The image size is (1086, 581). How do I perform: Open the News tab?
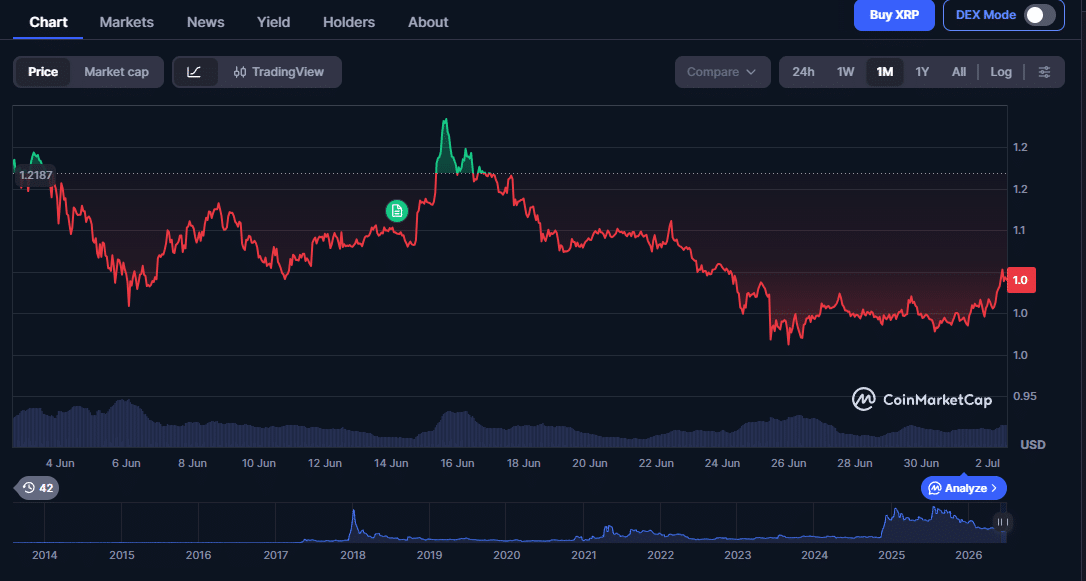(206, 22)
